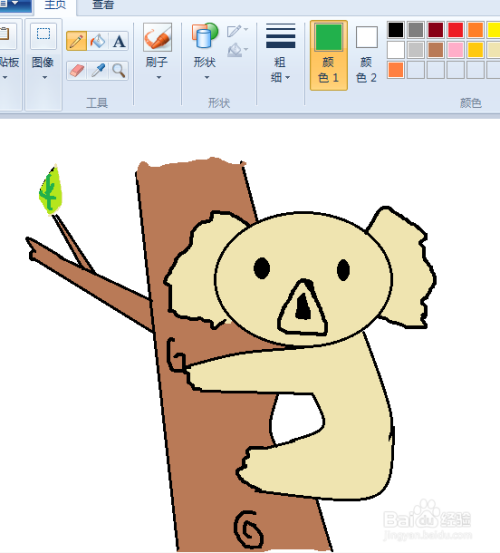Expand the Shapes (形状) dropdown arrow
The width and height of the screenshot is (500, 553).
pos(207,77)
